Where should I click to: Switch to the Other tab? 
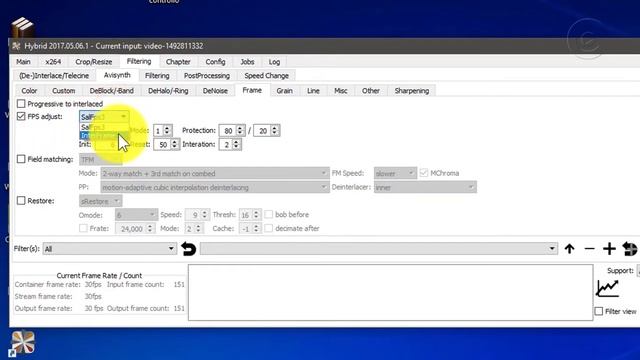371,91
